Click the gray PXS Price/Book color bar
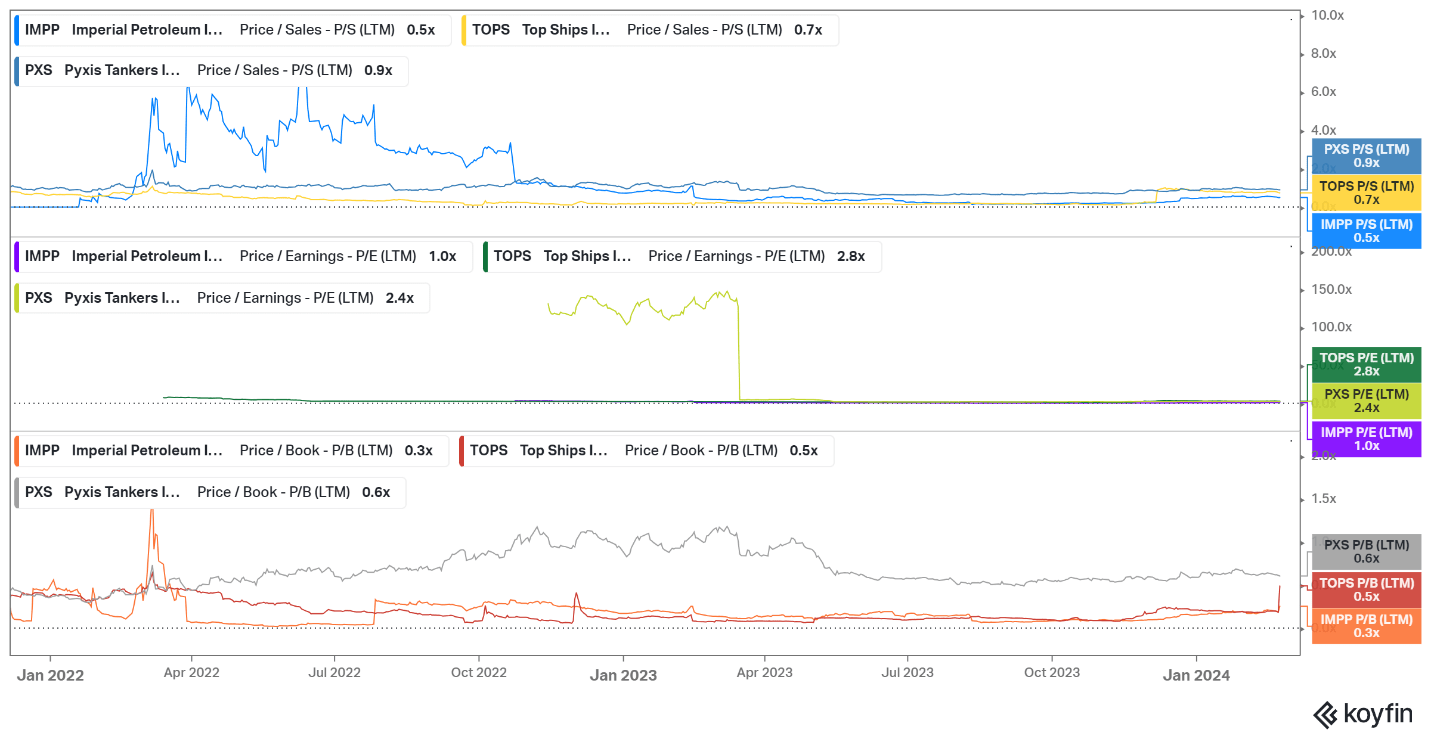Viewport: 1431px width, 739px height. (x=16, y=492)
